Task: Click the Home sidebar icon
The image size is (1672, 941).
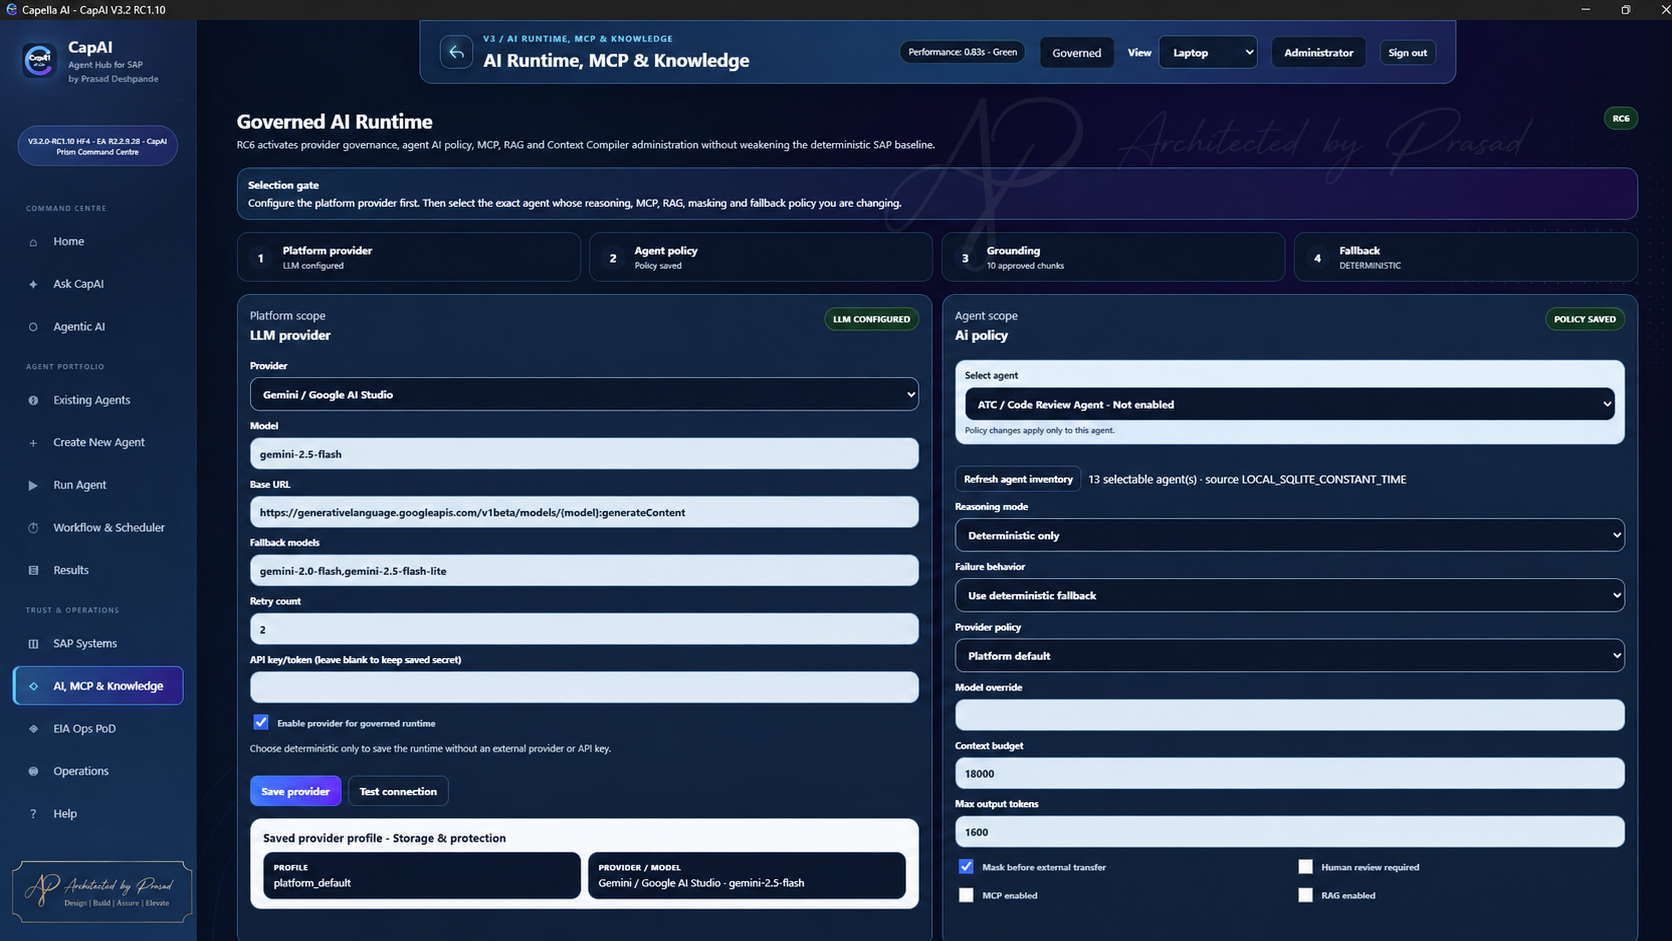Action: click(33, 242)
